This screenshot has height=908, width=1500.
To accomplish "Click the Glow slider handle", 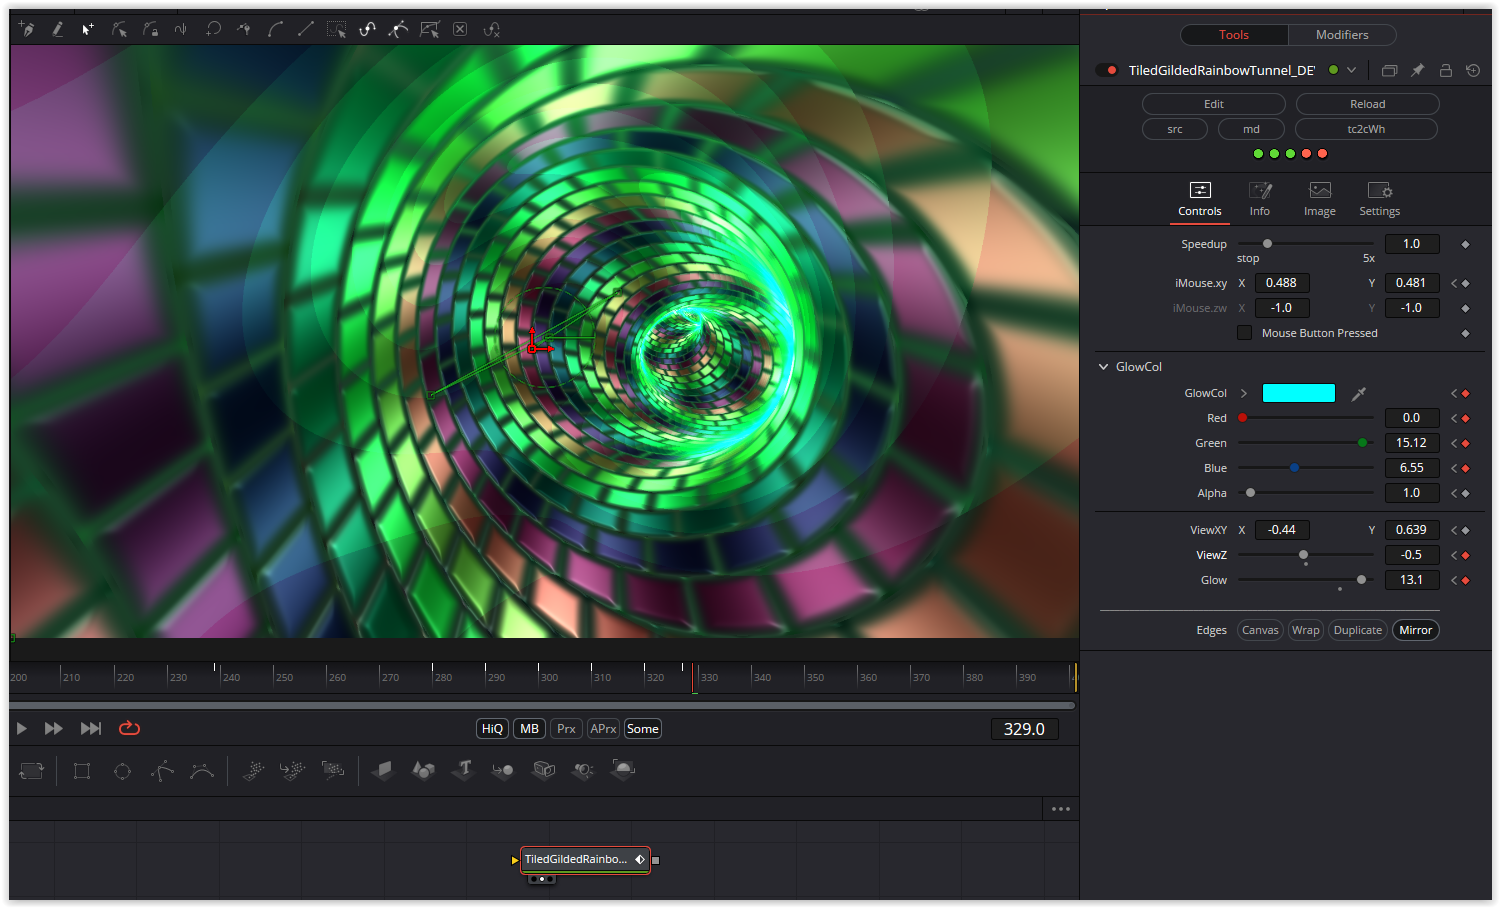I will coord(1361,580).
